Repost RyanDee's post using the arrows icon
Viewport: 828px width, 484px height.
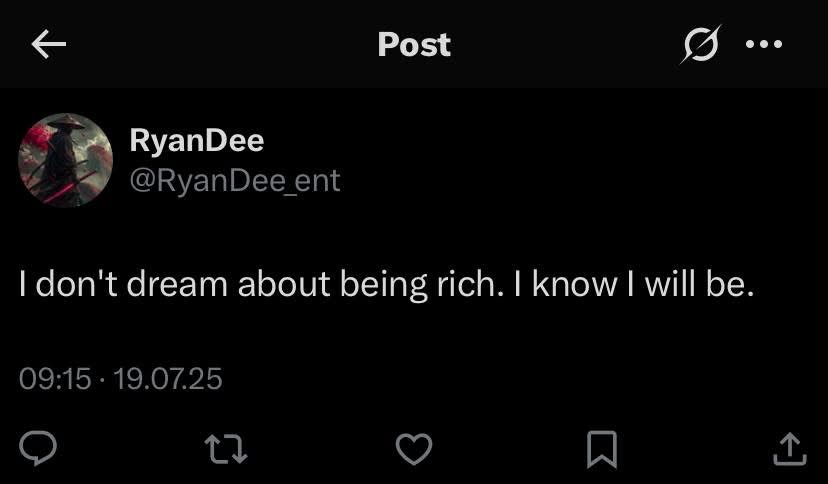coord(228,449)
